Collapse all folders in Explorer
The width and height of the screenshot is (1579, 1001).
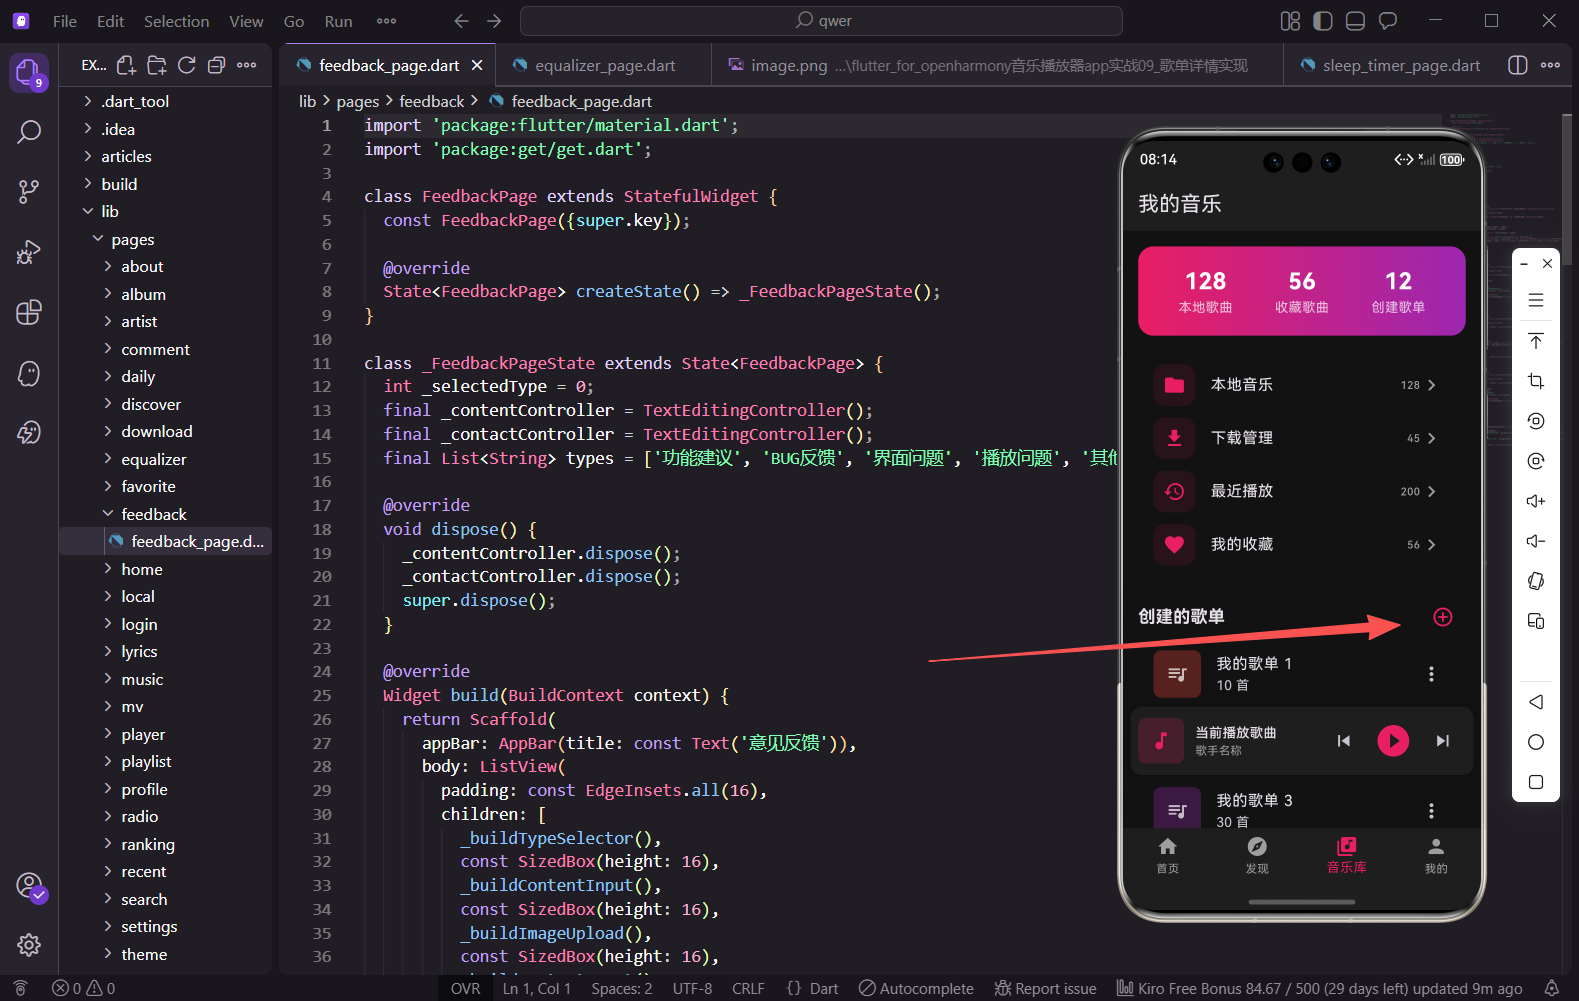(x=216, y=65)
